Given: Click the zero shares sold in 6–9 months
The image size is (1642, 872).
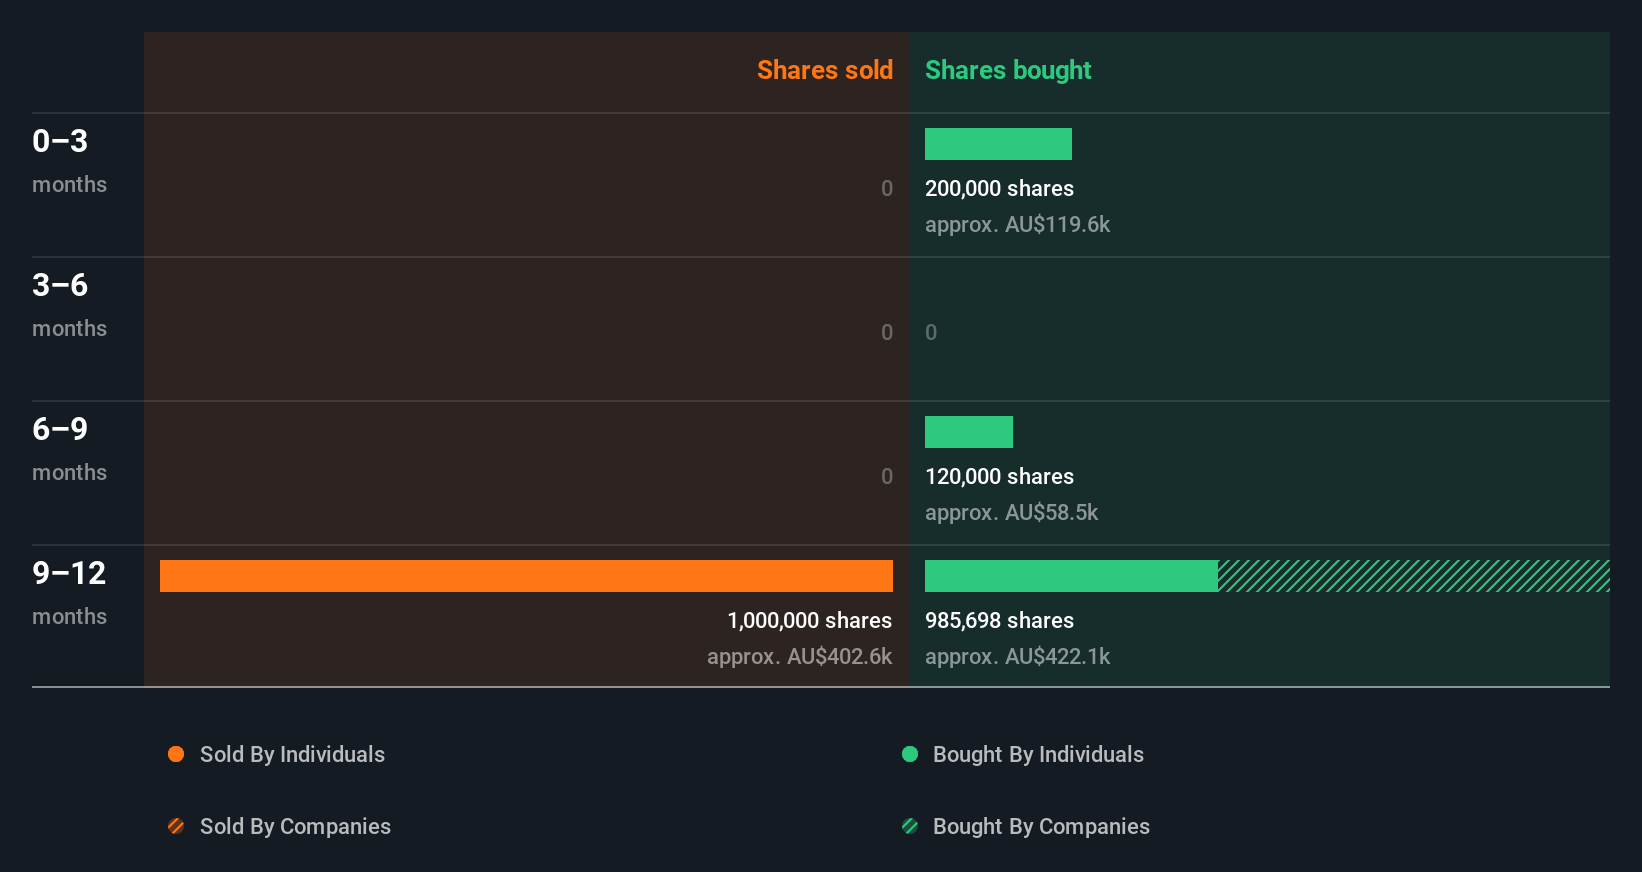Looking at the screenshot, I should pyautogui.click(x=887, y=476).
